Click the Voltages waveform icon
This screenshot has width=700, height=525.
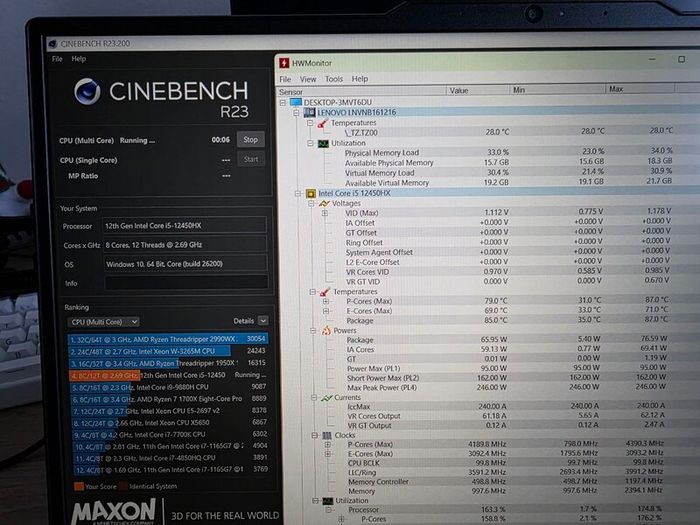[x=324, y=204]
